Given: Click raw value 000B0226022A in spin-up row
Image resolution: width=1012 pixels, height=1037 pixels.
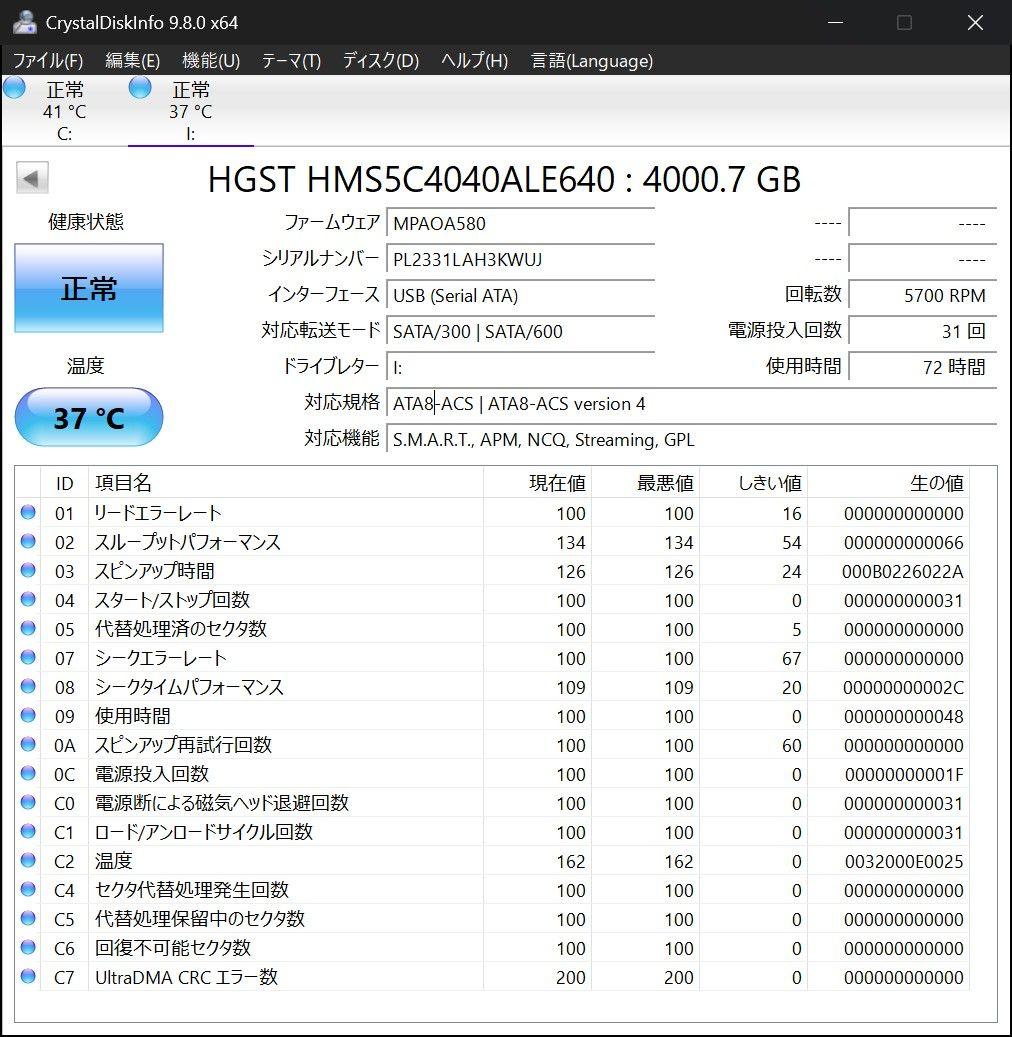Looking at the screenshot, I should 902,571.
